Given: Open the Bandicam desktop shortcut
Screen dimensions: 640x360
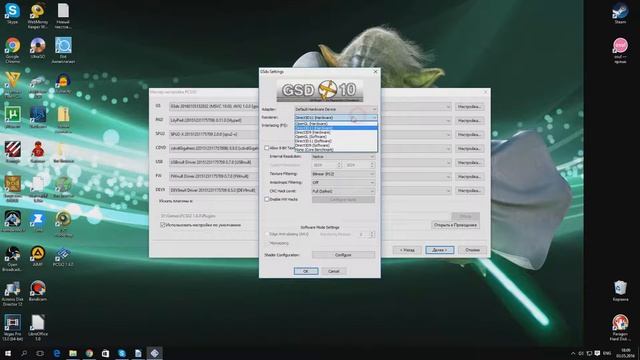Looking at the screenshot, I should tap(38, 291).
